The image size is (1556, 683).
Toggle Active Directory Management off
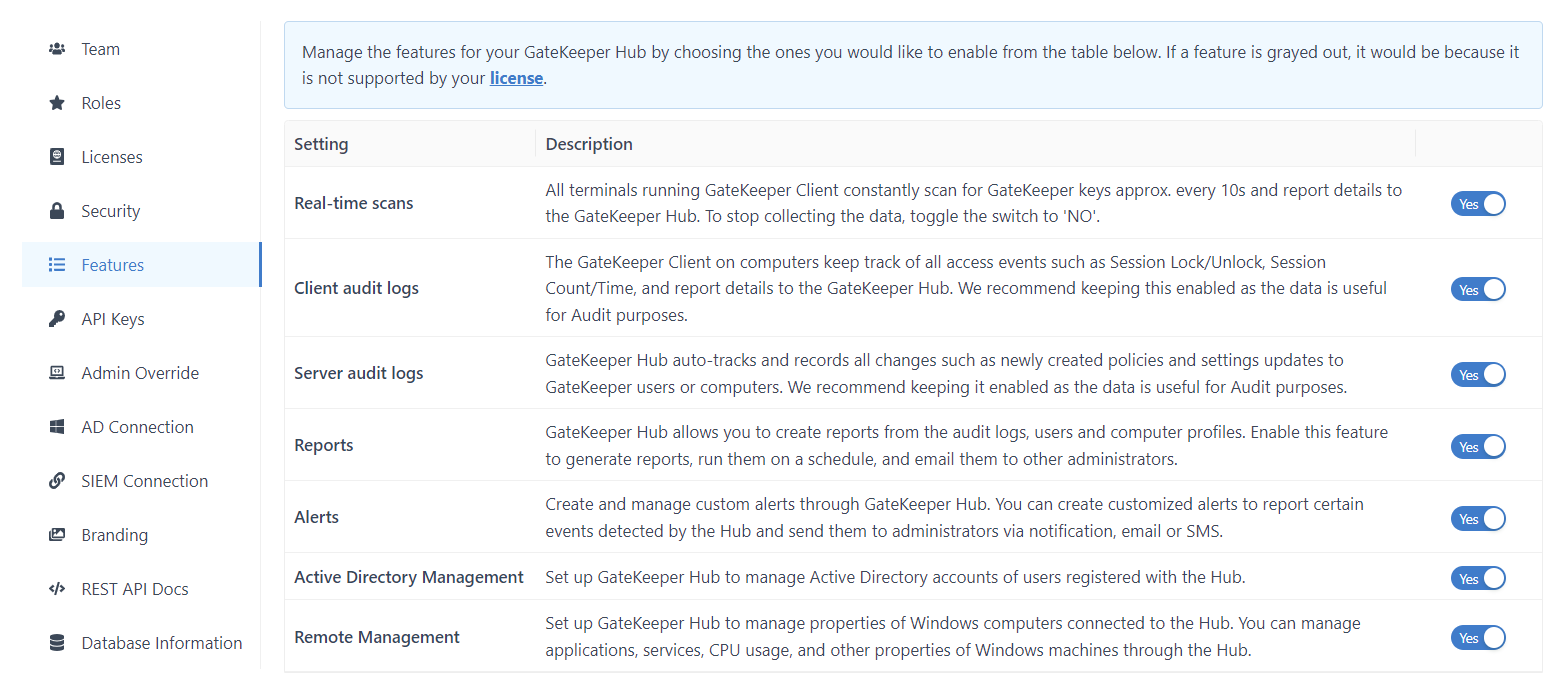tap(1477, 578)
